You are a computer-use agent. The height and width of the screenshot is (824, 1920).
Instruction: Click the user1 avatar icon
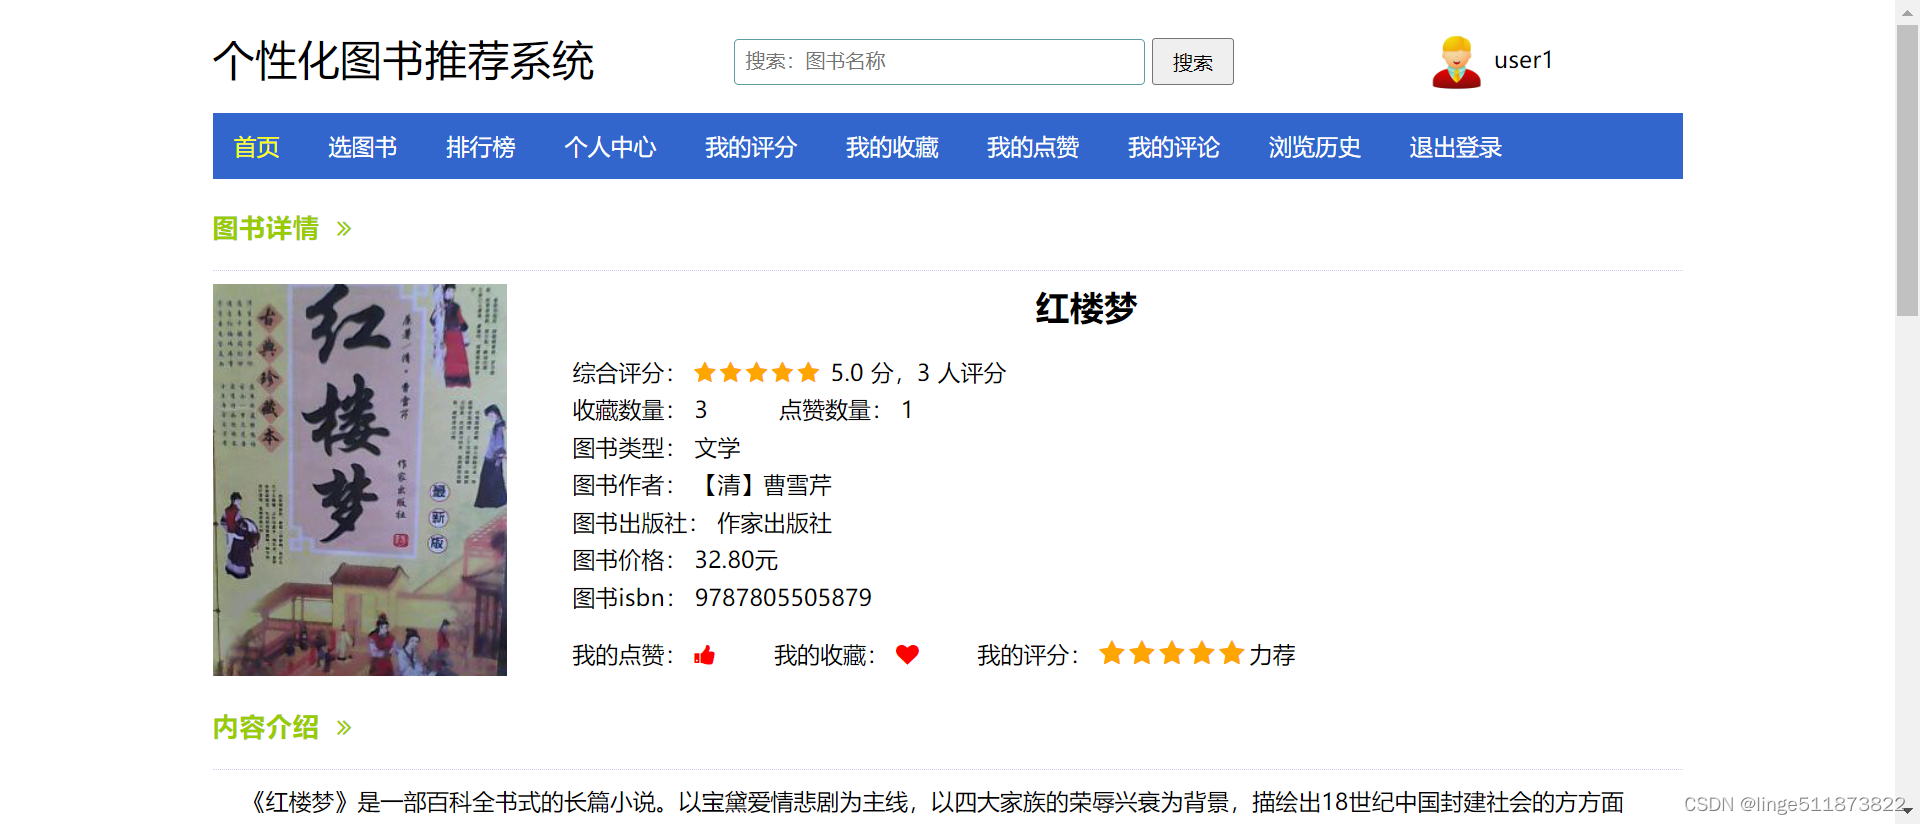[1456, 62]
